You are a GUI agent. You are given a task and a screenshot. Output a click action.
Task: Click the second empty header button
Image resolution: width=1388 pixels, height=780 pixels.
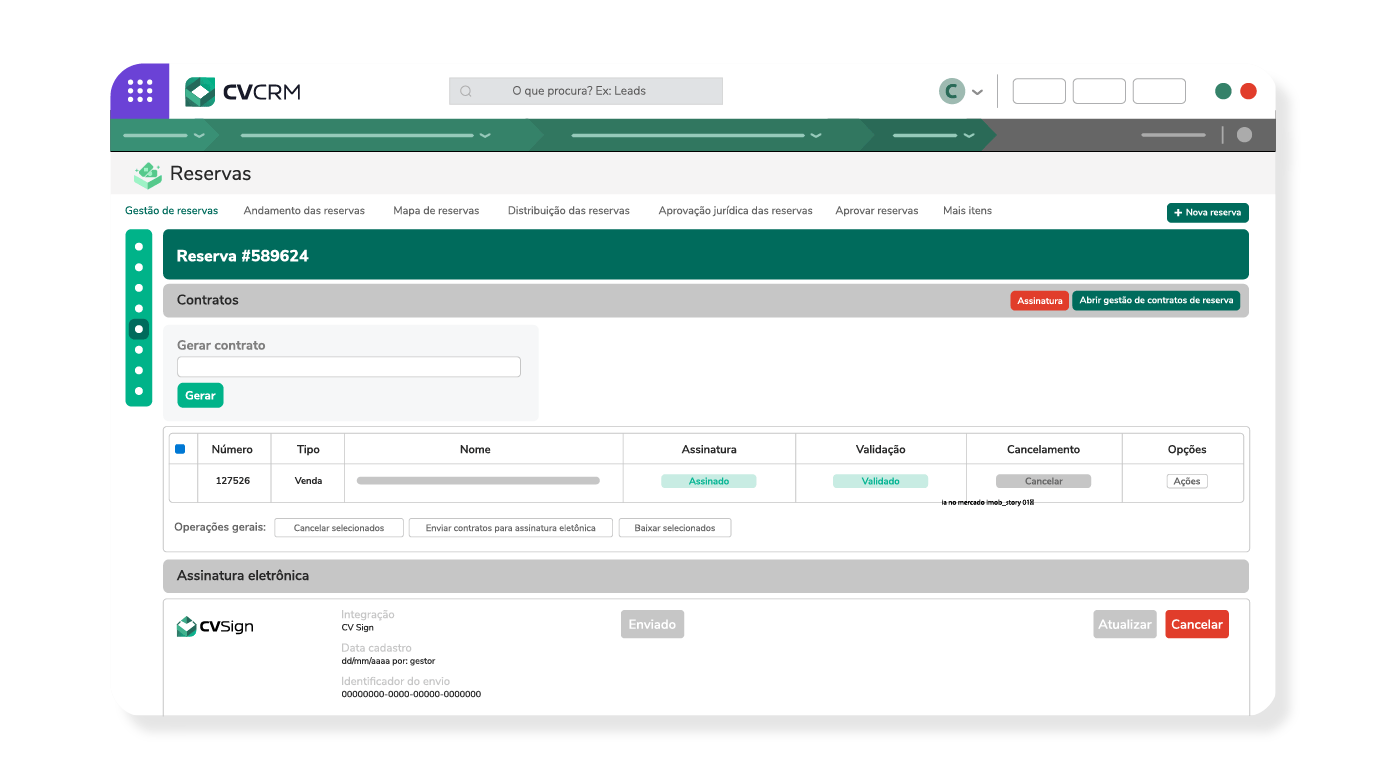pyautogui.click(x=1099, y=91)
